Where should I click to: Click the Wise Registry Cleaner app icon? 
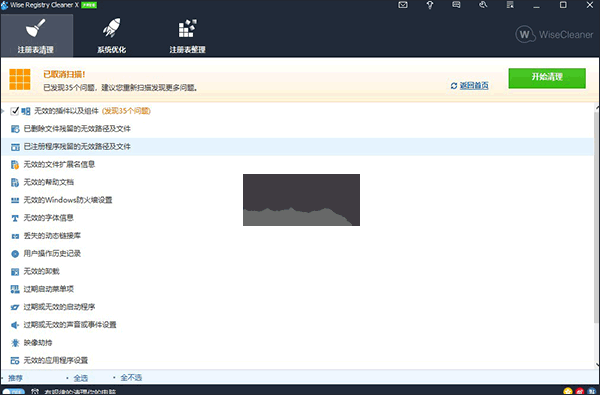(5, 5)
